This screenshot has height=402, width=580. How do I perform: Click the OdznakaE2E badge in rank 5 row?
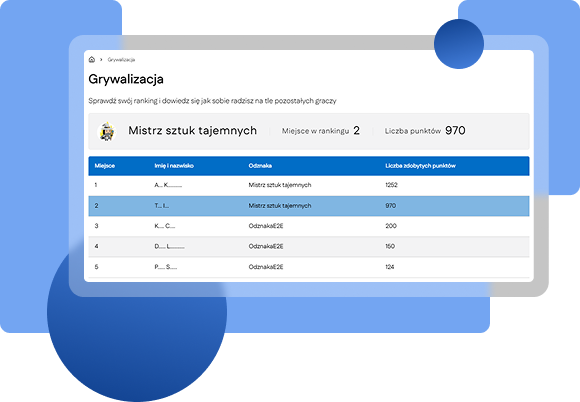[x=266, y=267]
